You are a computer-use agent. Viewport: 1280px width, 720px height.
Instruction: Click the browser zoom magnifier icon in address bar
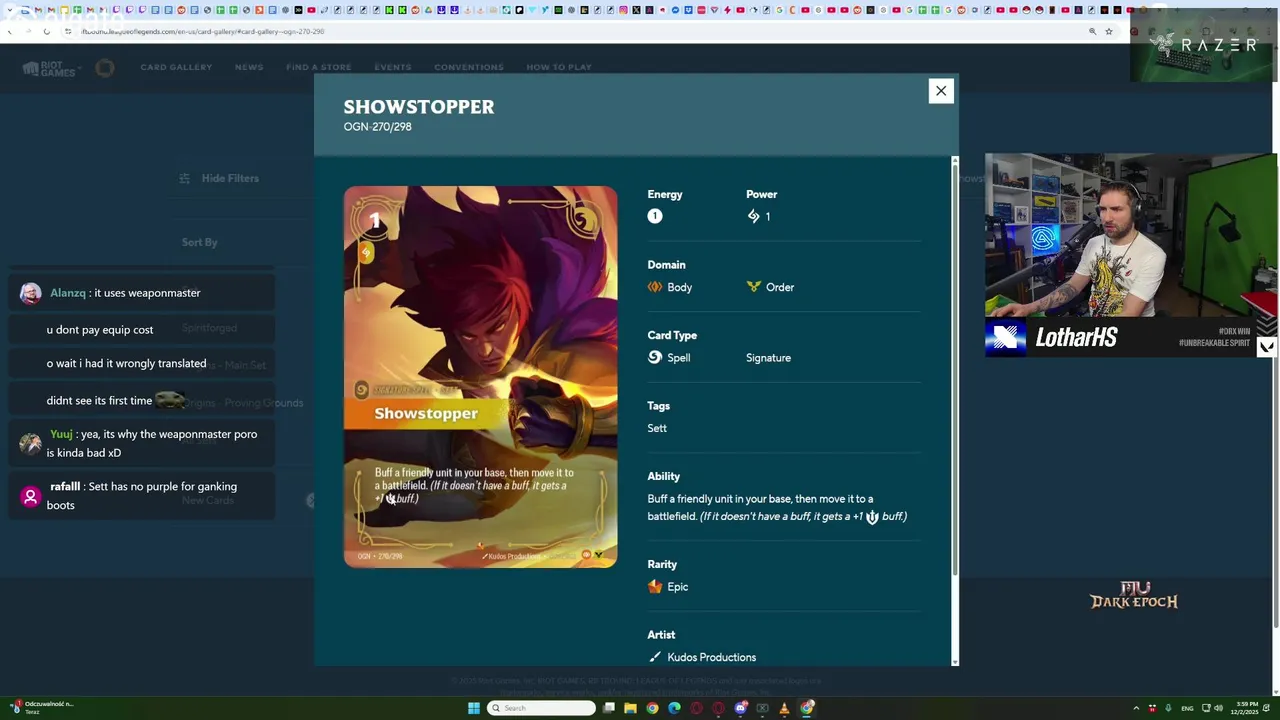click(1092, 31)
